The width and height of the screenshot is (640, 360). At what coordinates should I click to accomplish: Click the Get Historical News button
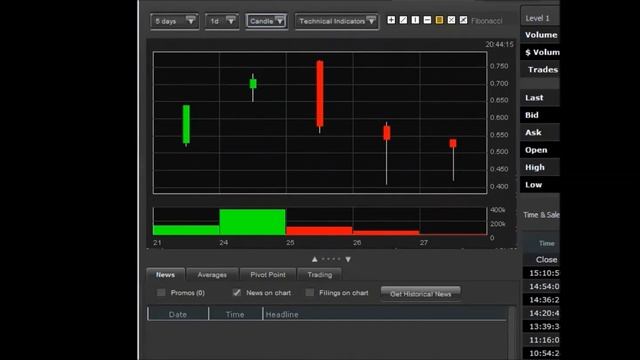click(420, 294)
